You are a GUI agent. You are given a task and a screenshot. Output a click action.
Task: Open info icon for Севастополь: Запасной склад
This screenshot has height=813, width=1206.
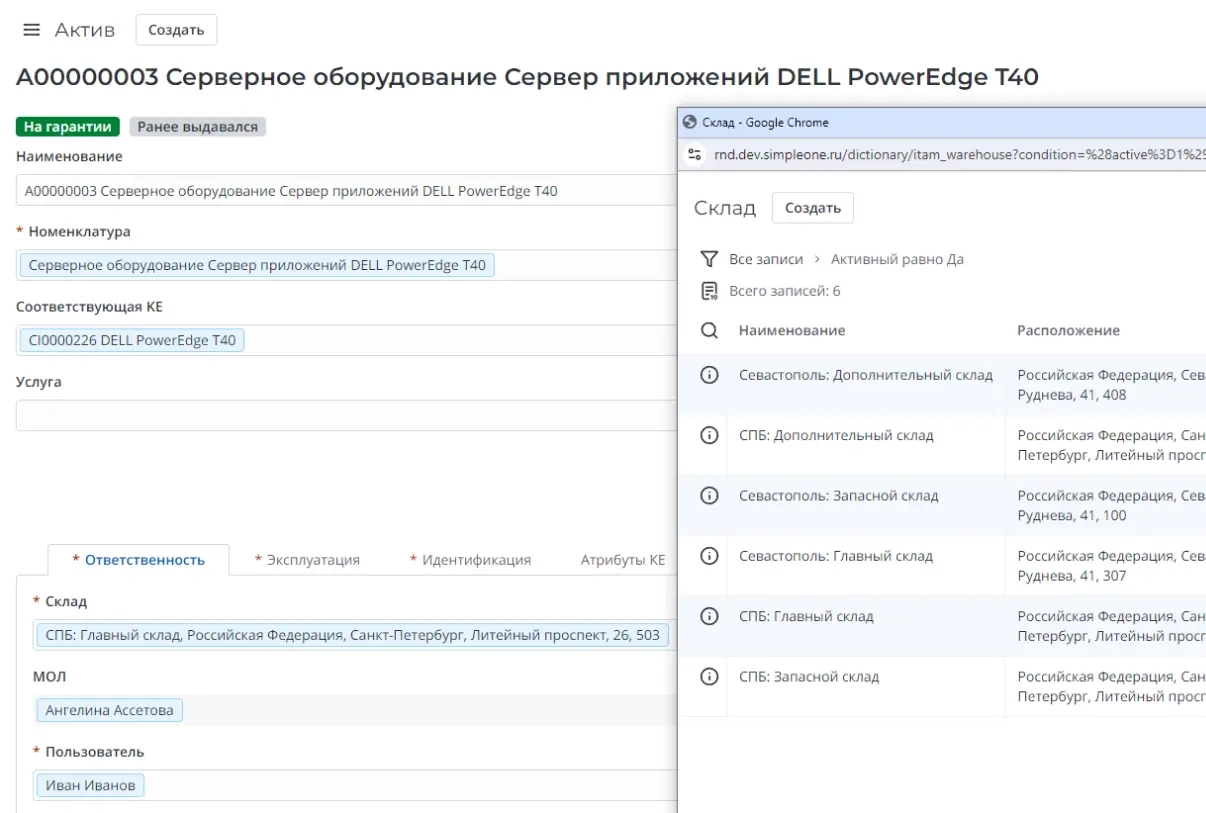coord(709,495)
